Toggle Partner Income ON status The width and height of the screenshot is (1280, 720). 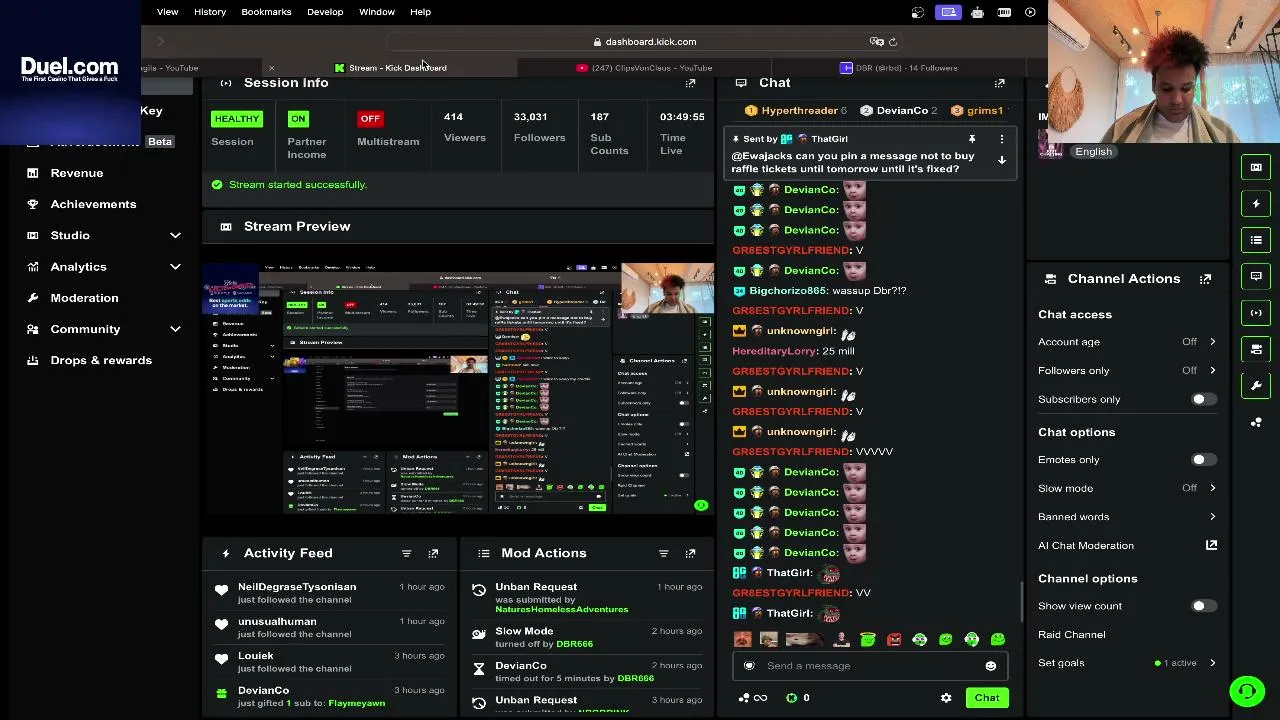pos(298,119)
